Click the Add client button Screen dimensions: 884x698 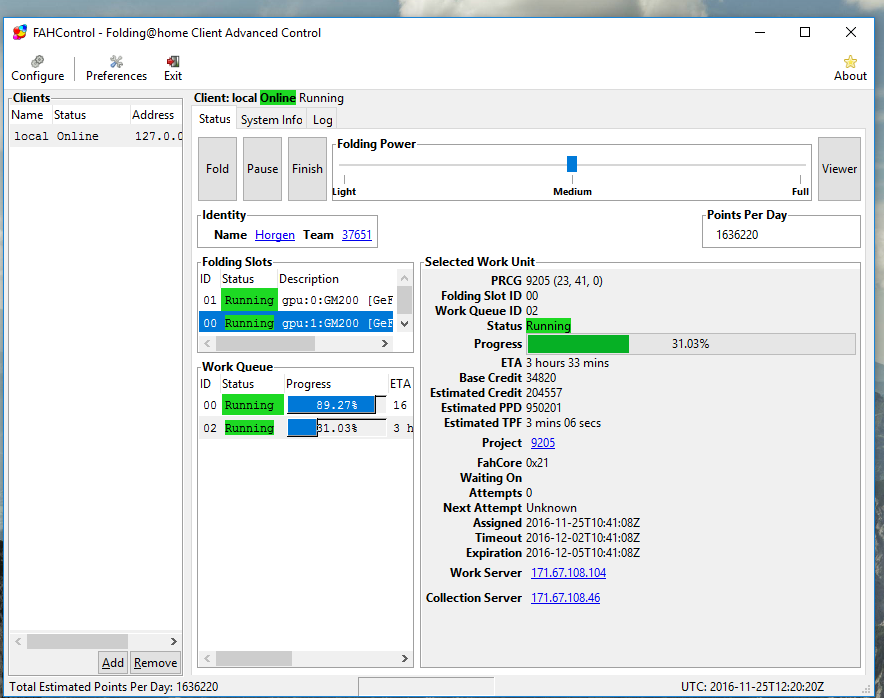tap(112, 662)
